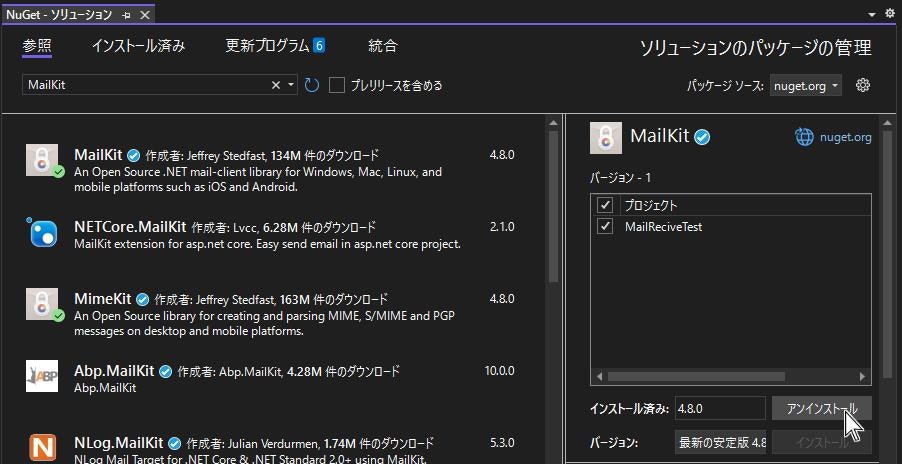The height and width of the screenshot is (464, 902).
Task: Click the MailKit package lock icon
Action: 42,160
